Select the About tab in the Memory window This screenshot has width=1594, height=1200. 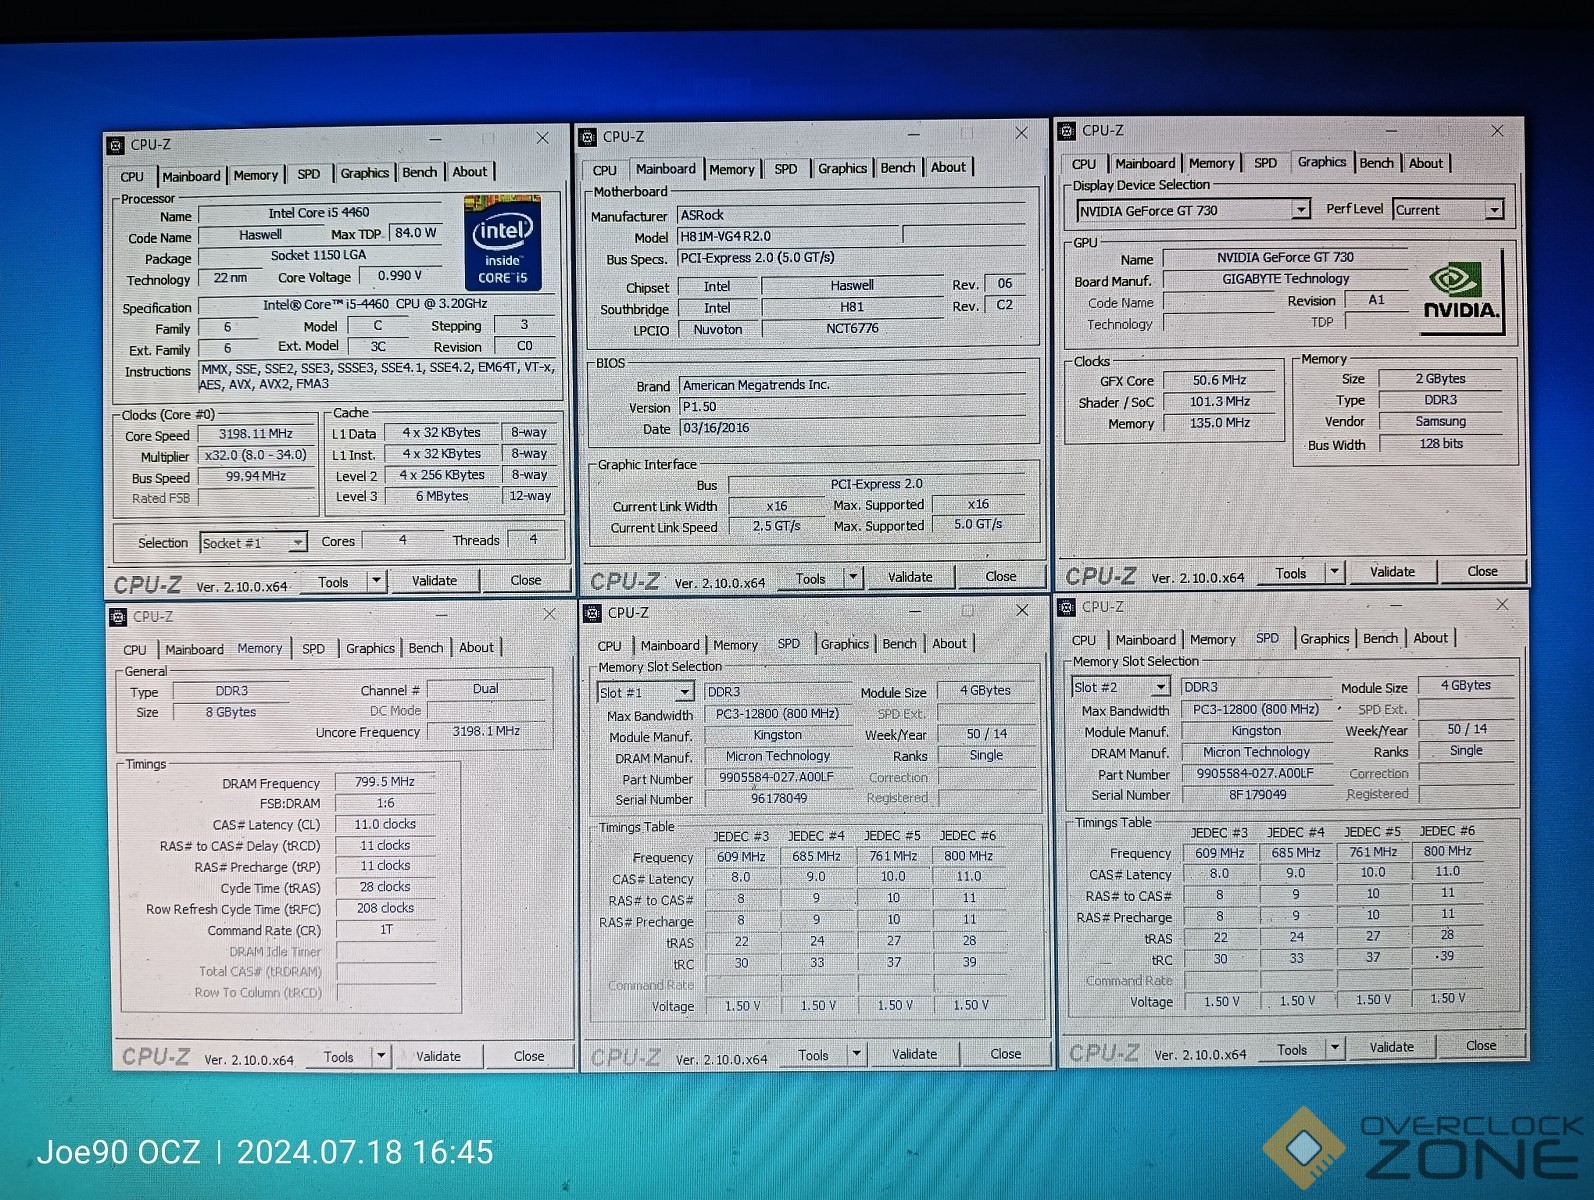click(476, 647)
